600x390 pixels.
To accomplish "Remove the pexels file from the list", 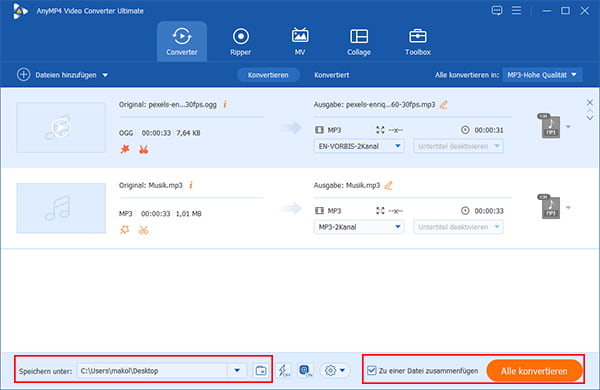I will pos(590,102).
